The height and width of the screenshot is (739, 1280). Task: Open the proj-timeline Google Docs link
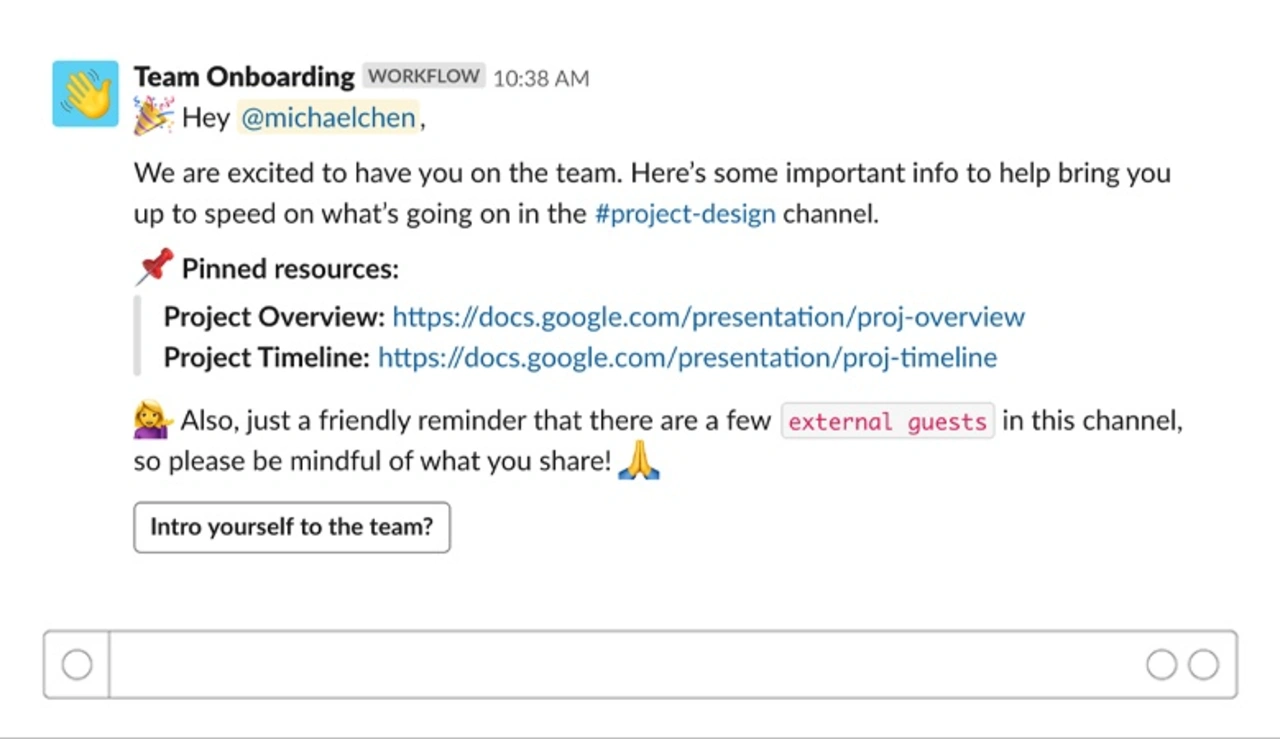[x=687, y=357]
